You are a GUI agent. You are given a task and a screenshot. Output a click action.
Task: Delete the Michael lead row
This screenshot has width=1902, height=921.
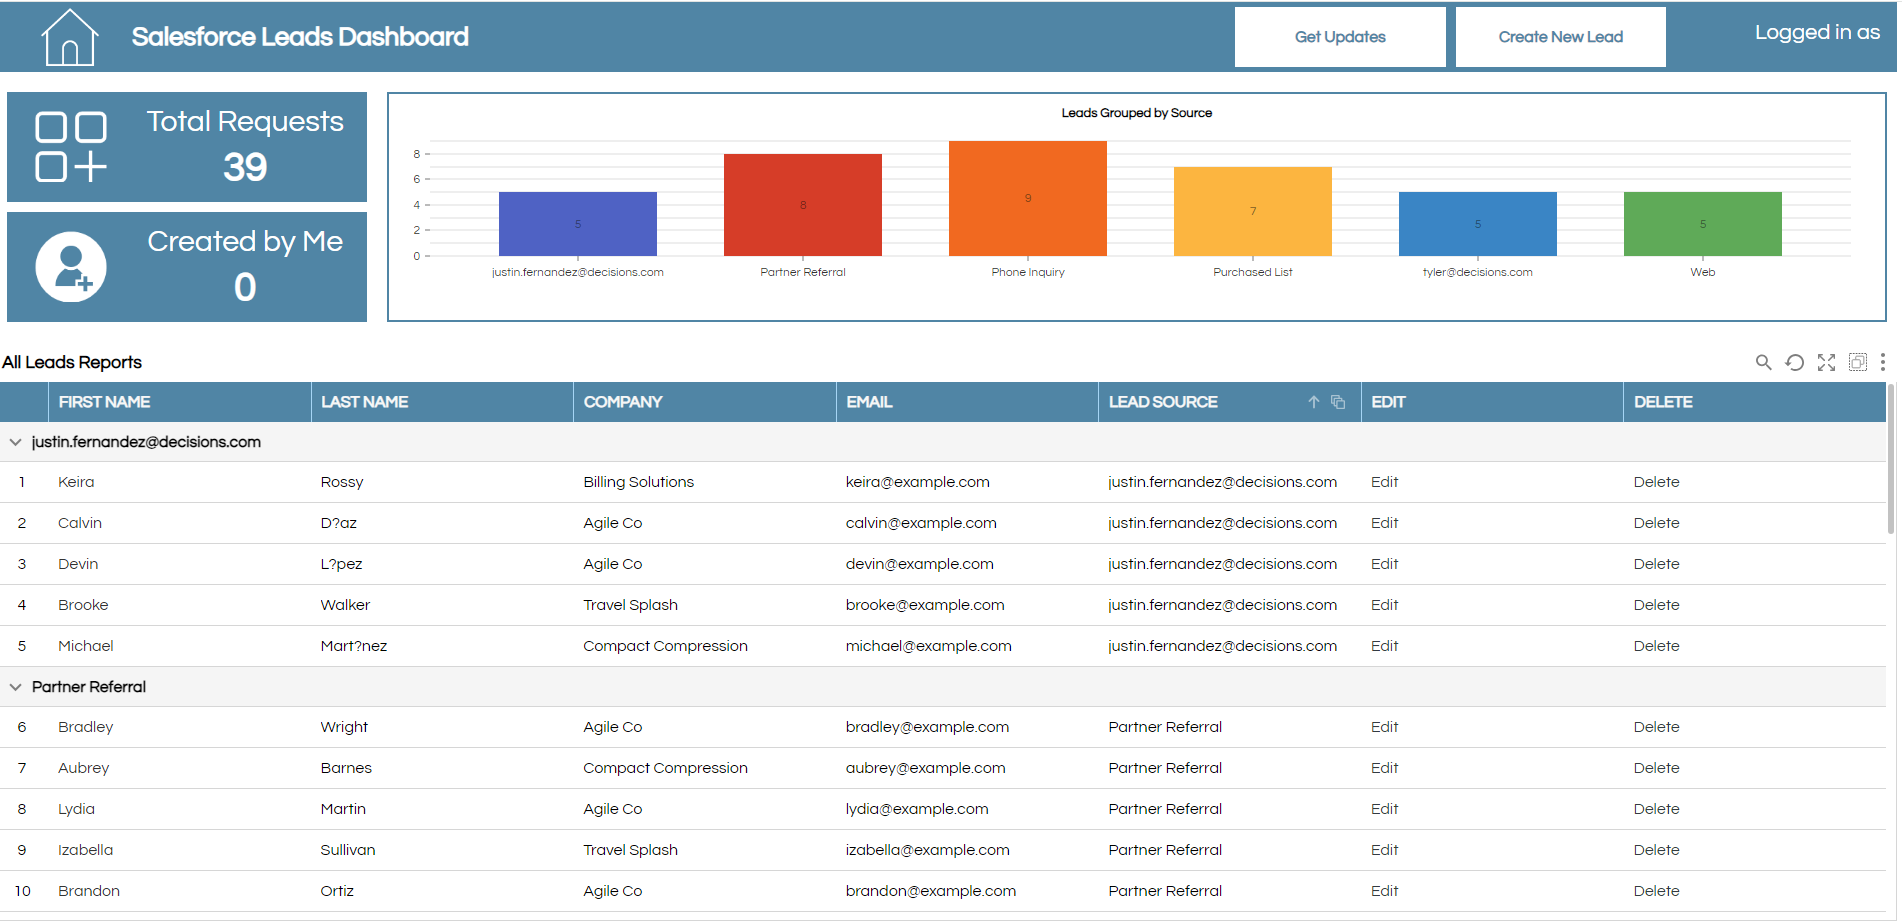[1656, 646]
